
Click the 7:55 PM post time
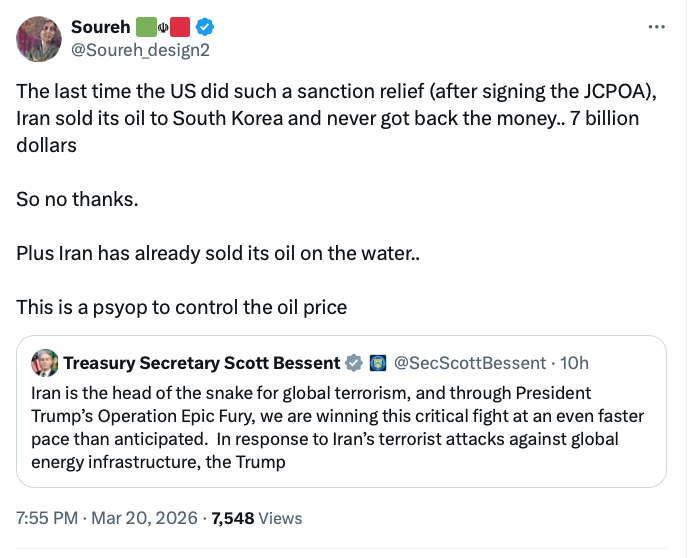pyautogui.click(x=46, y=518)
